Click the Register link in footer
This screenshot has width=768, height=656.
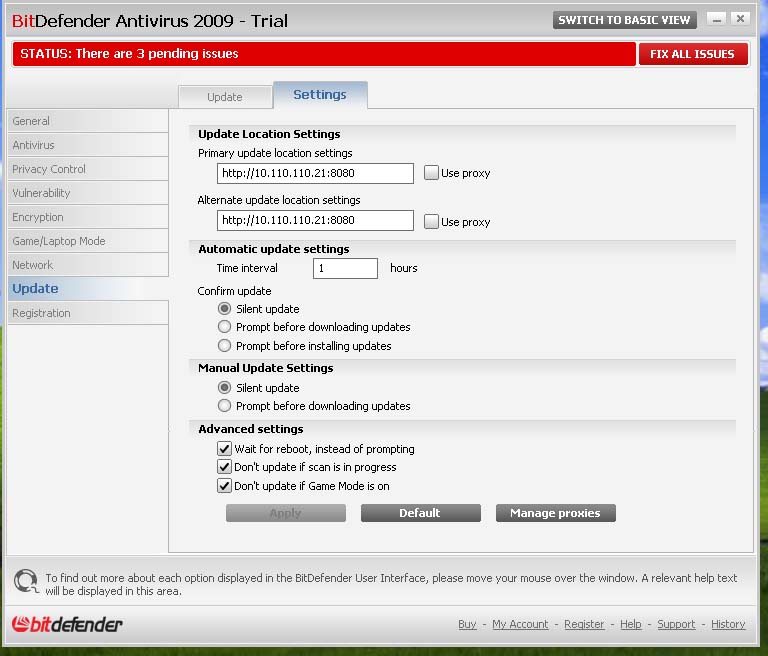tap(584, 624)
